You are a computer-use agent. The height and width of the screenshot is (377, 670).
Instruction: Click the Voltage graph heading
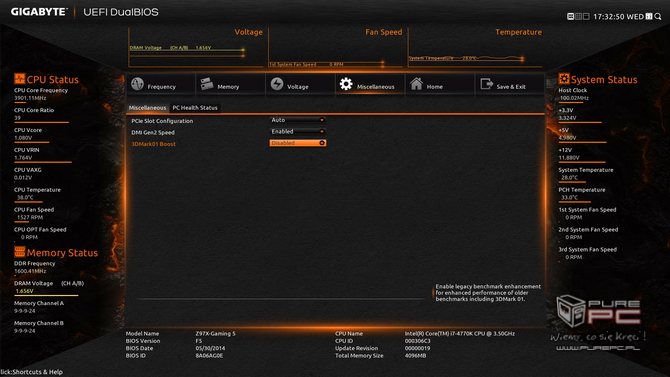tap(249, 32)
